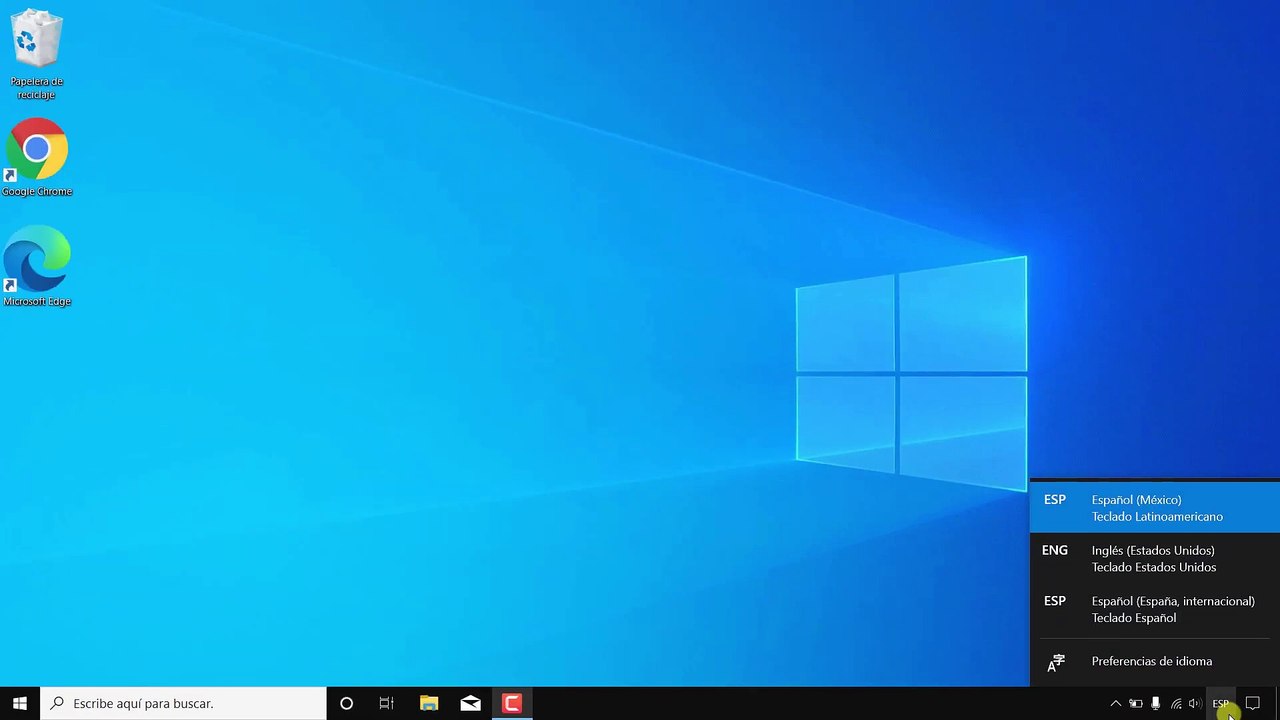Click the 'Escribe aquí para buscar' search box
Image resolution: width=1280 pixels, height=720 pixels.
183,703
